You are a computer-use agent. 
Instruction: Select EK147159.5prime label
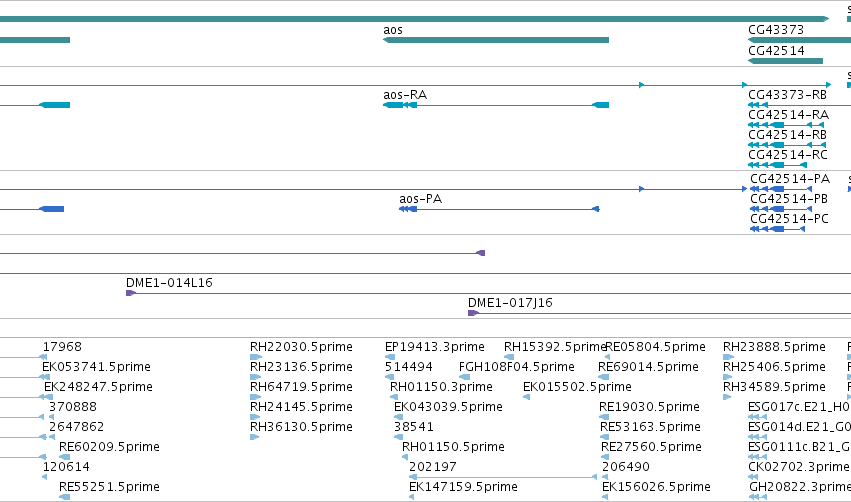(463, 487)
